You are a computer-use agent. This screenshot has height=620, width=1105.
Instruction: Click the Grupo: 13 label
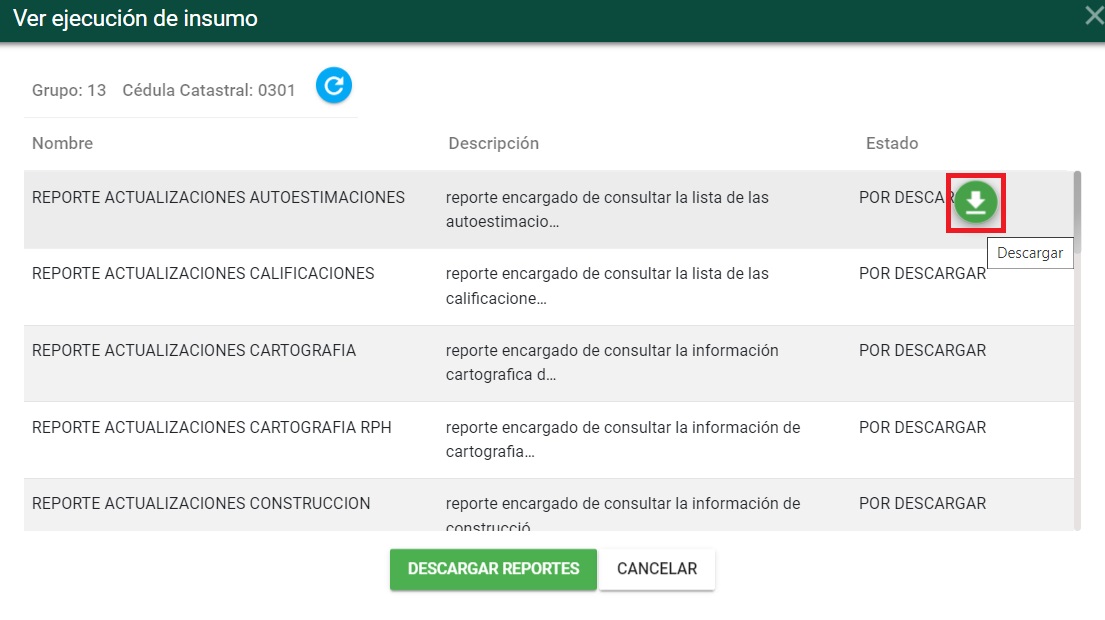69,90
